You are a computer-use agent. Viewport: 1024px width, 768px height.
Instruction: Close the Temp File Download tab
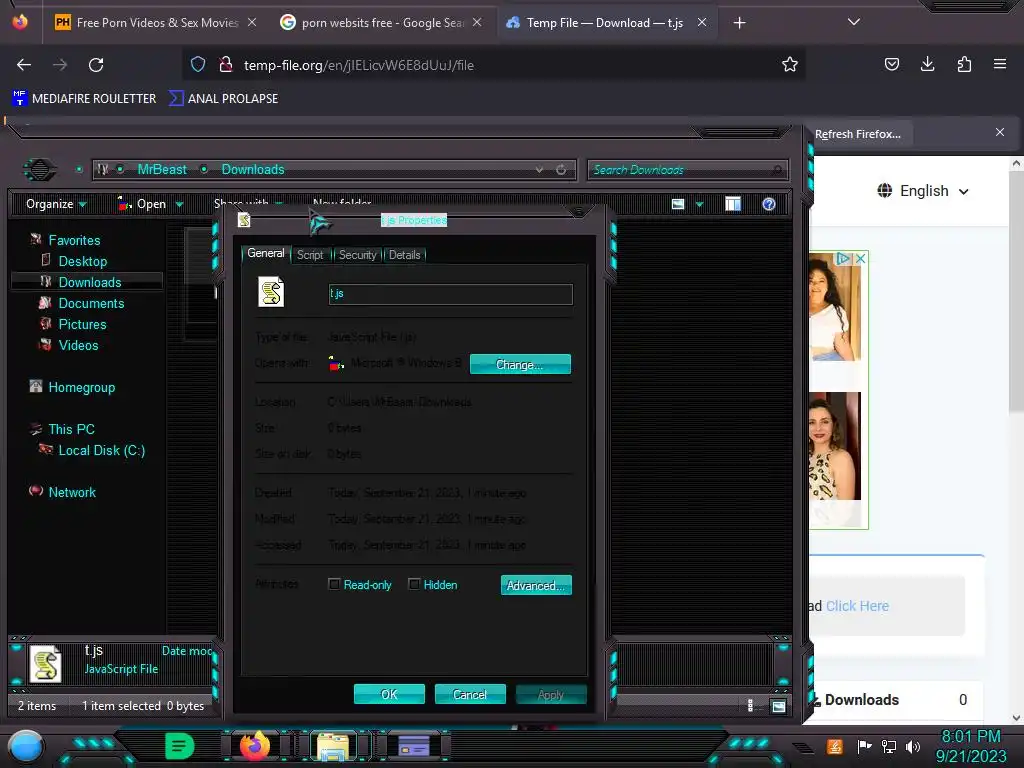pyautogui.click(x=702, y=22)
